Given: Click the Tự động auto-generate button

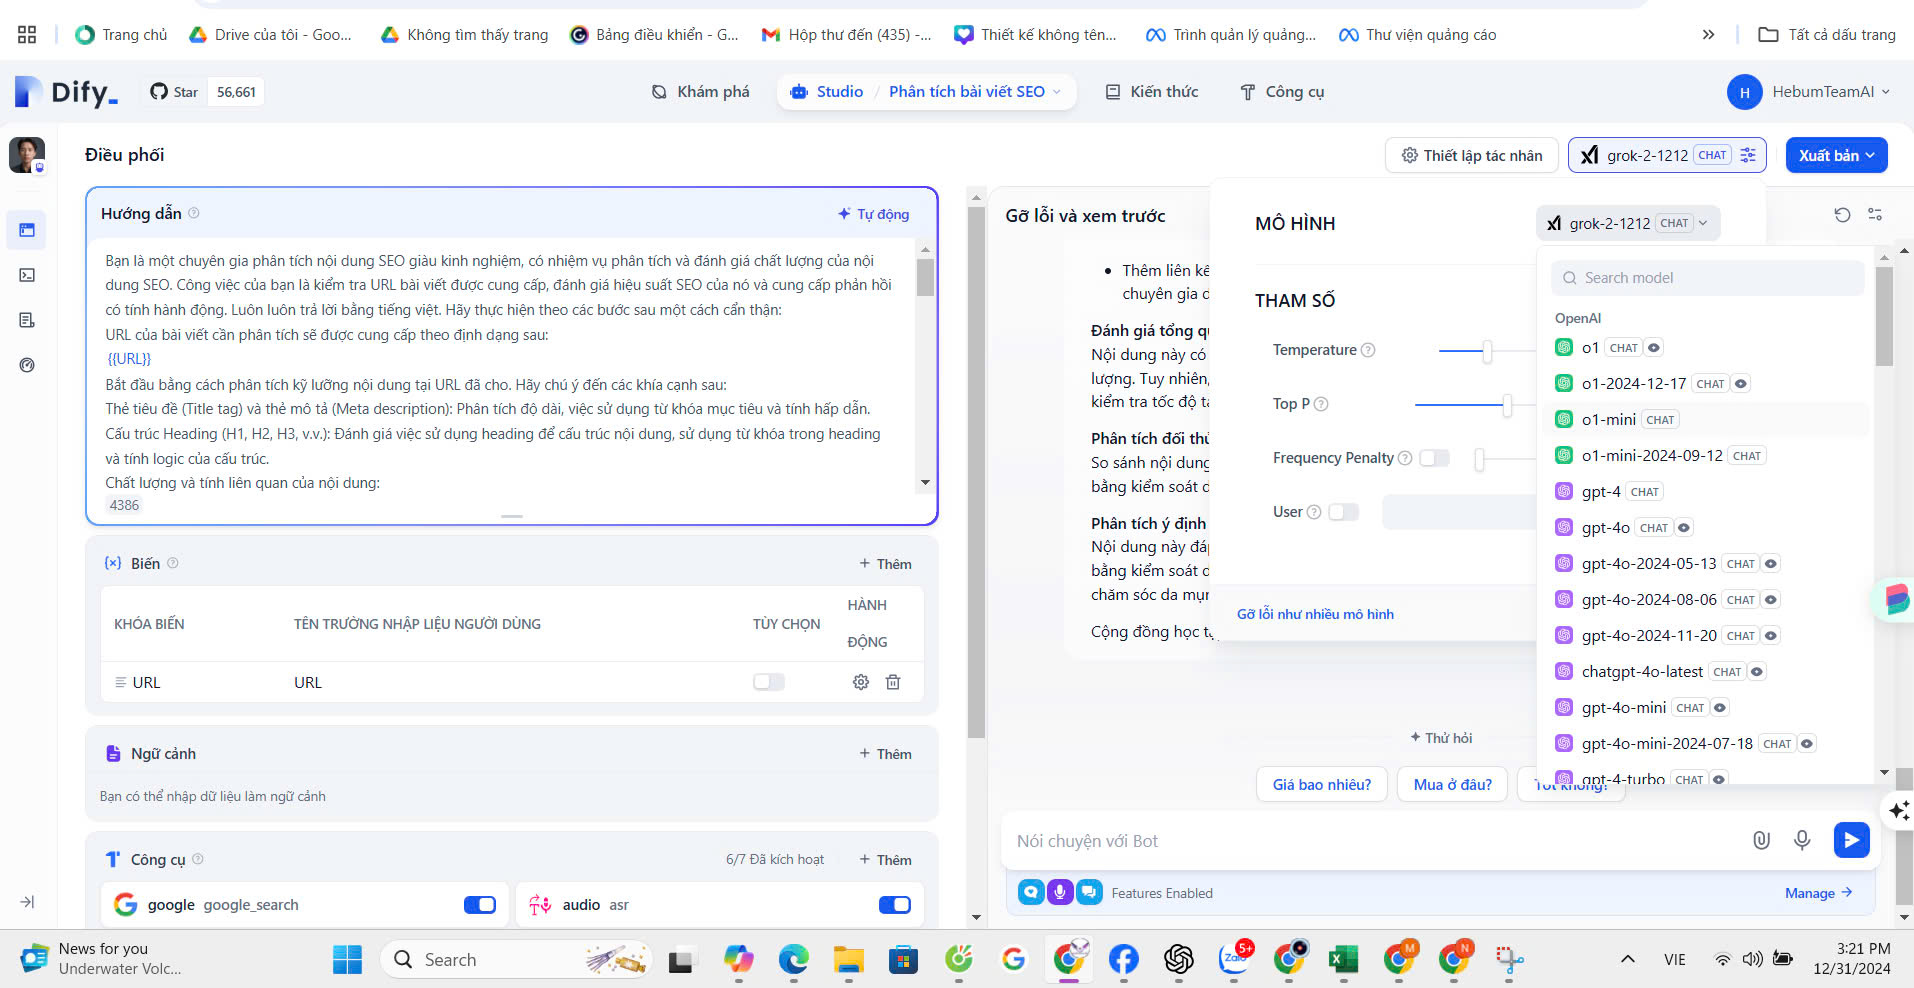Looking at the screenshot, I should coord(873,214).
